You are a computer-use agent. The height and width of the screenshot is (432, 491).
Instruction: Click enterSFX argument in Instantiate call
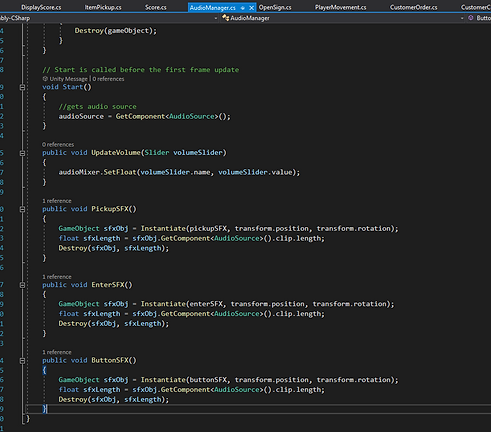(x=206, y=304)
